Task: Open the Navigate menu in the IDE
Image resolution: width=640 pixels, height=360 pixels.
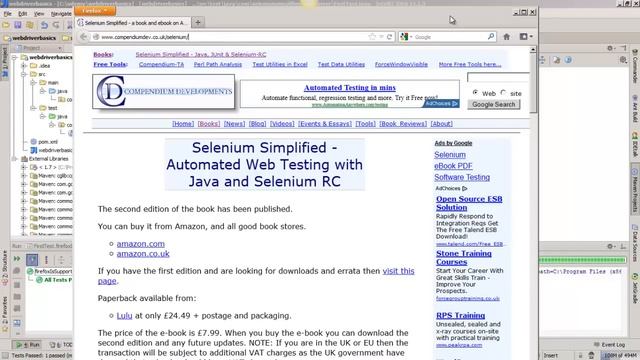Action: tap(61, 13)
